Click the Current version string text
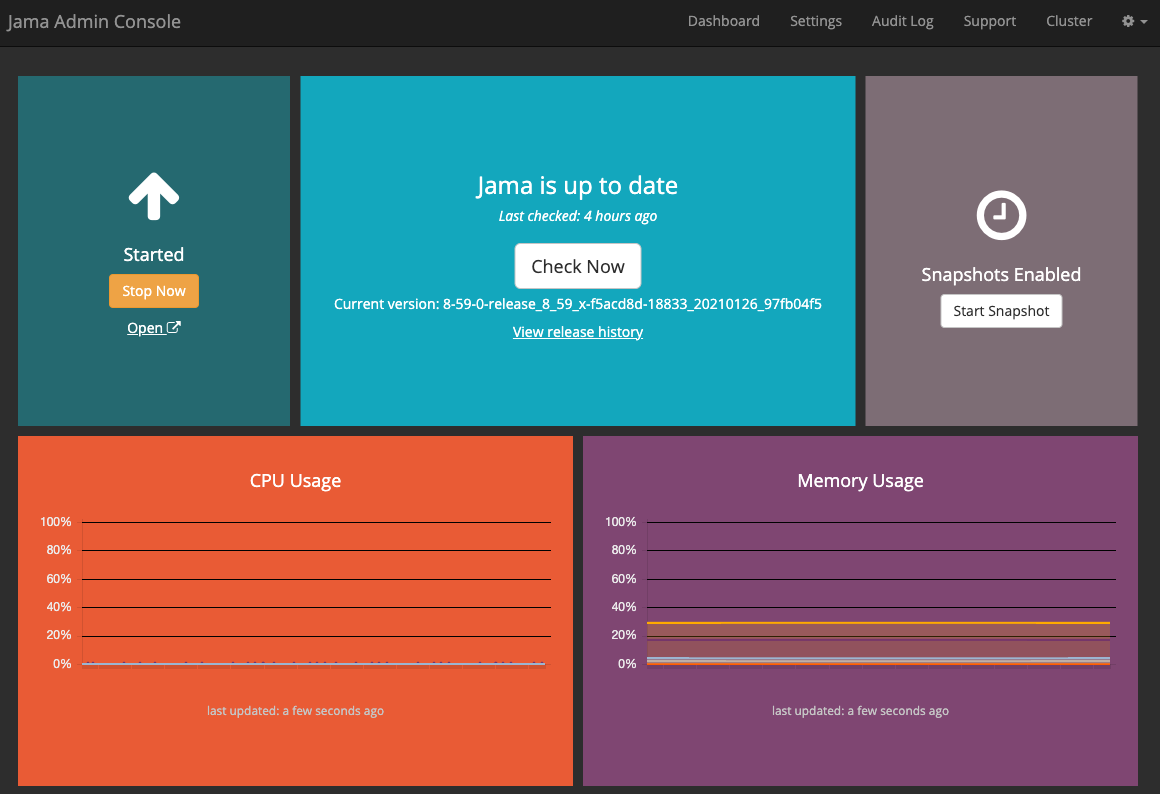The image size is (1160, 794). point(578,304)
